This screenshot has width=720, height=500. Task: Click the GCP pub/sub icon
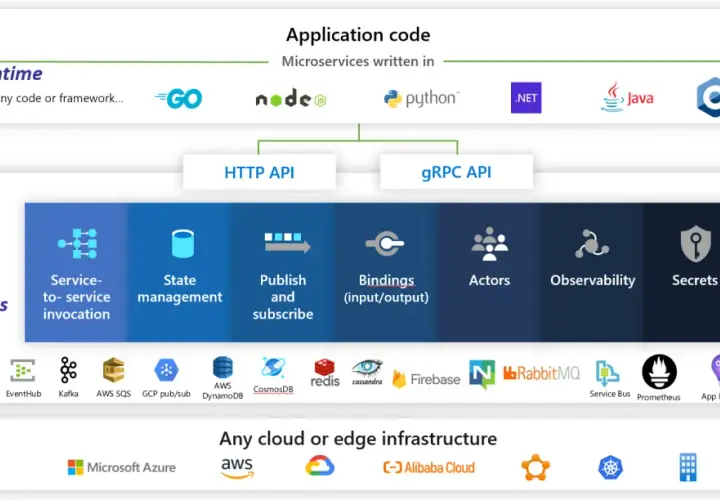[166, 370]
